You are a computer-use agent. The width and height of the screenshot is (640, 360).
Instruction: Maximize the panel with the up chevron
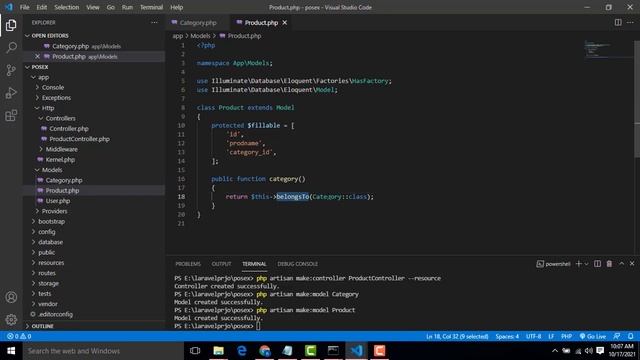[621, 264]
